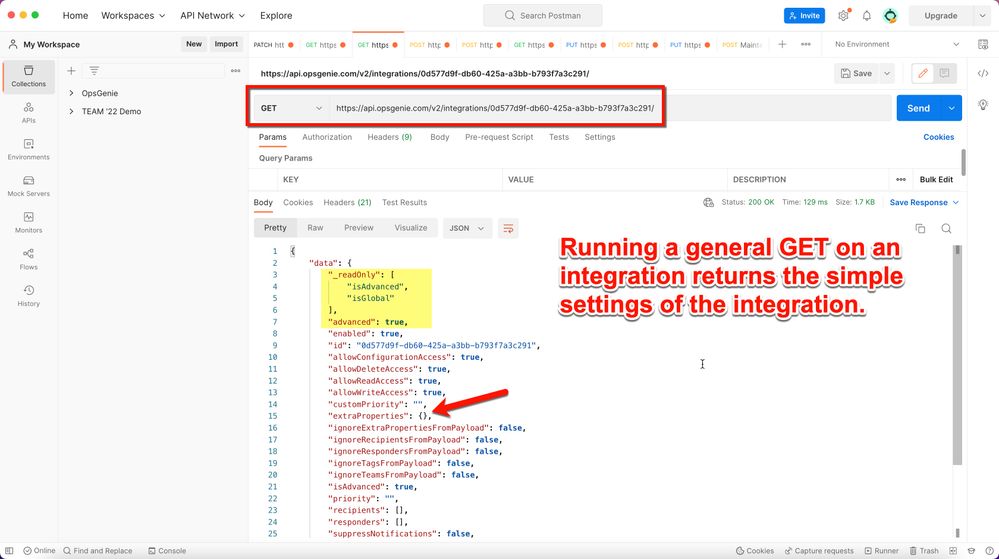Open the API Network dropdown
This screenshot has width=999, height=559.
[x=212, y=15]
